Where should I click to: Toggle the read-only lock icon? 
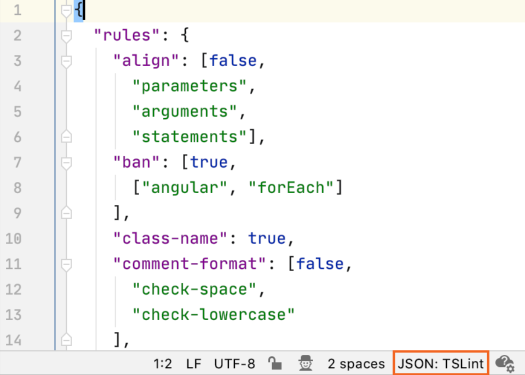(275, 363)
